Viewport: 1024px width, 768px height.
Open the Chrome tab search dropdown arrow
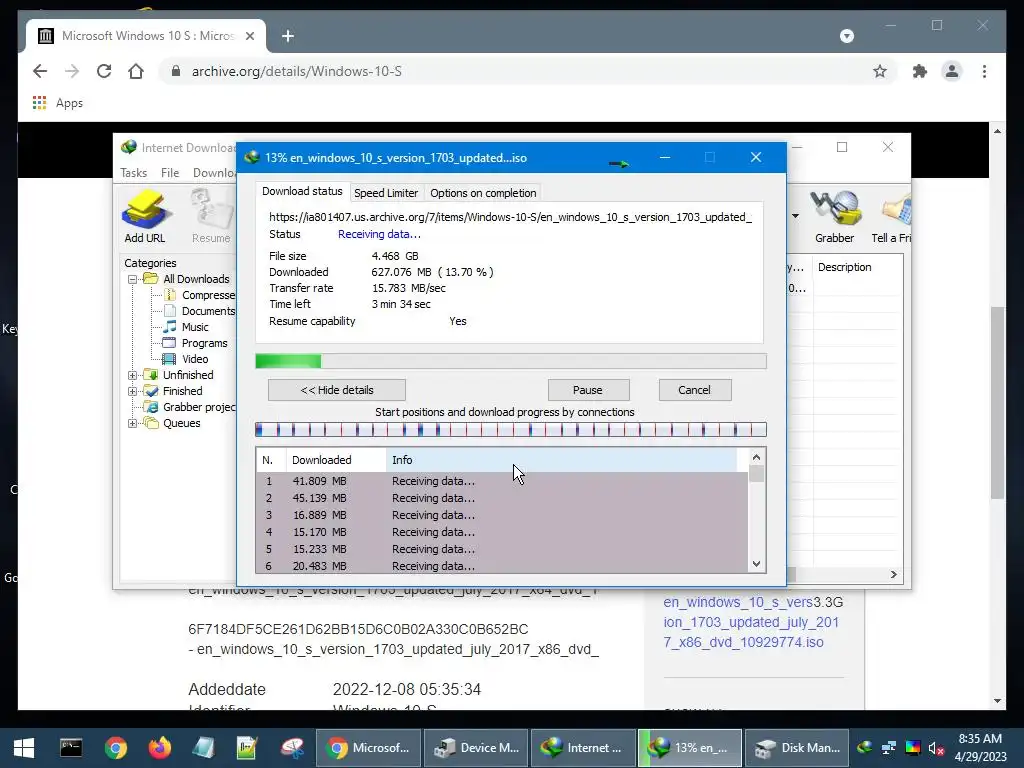(x=846, y=36)
